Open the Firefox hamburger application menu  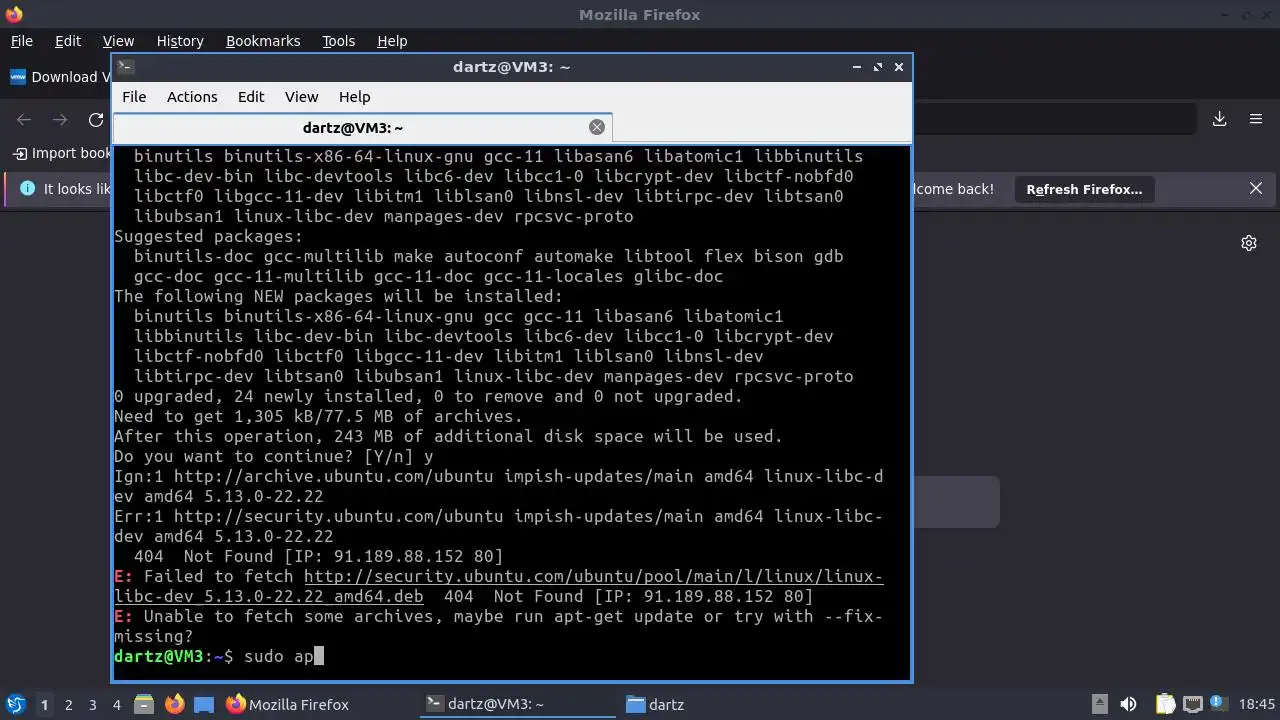coord(1256,119)
